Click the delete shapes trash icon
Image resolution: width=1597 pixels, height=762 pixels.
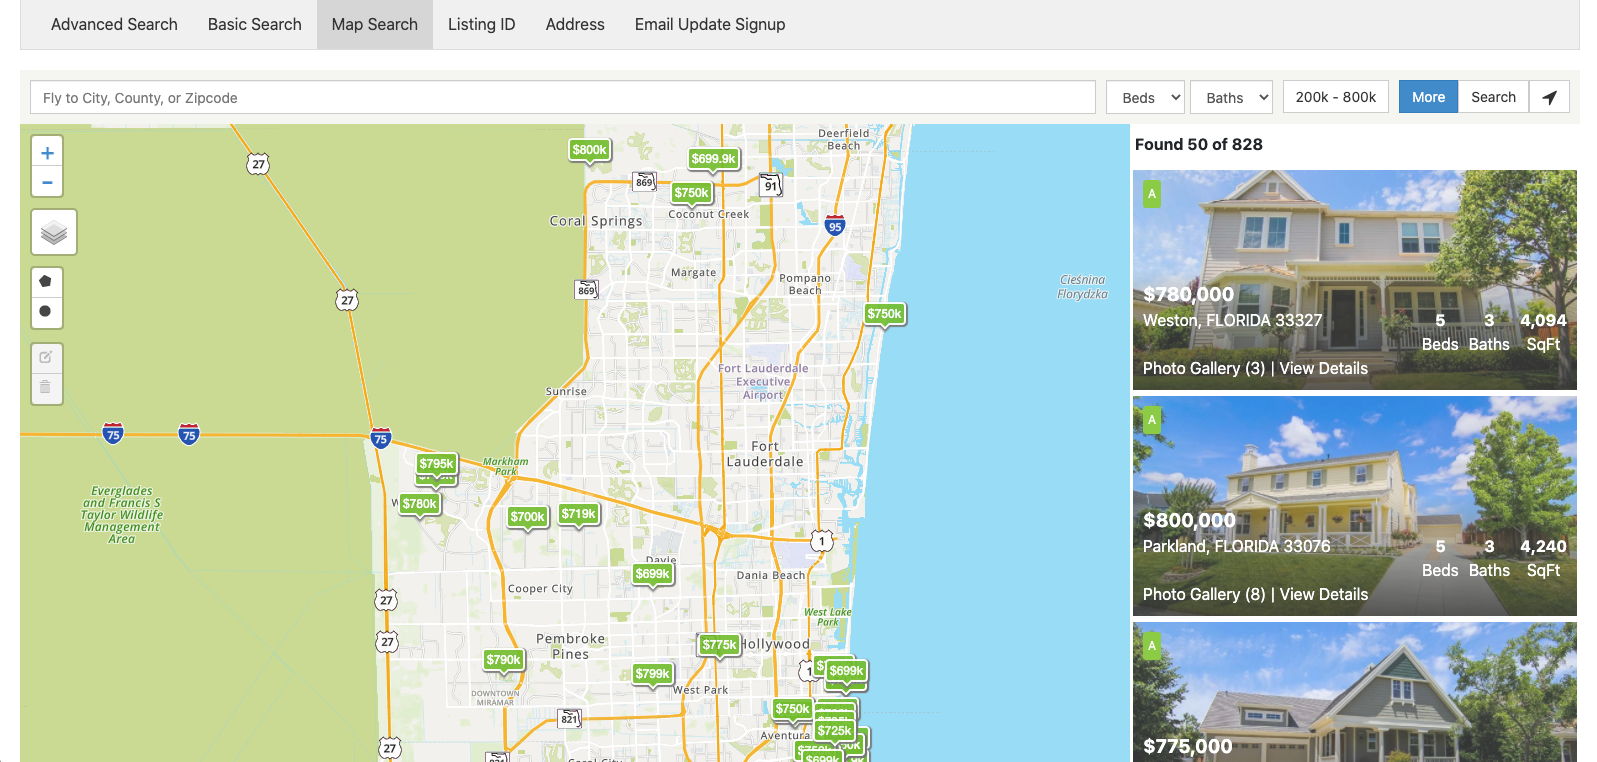tap(46, 388)
